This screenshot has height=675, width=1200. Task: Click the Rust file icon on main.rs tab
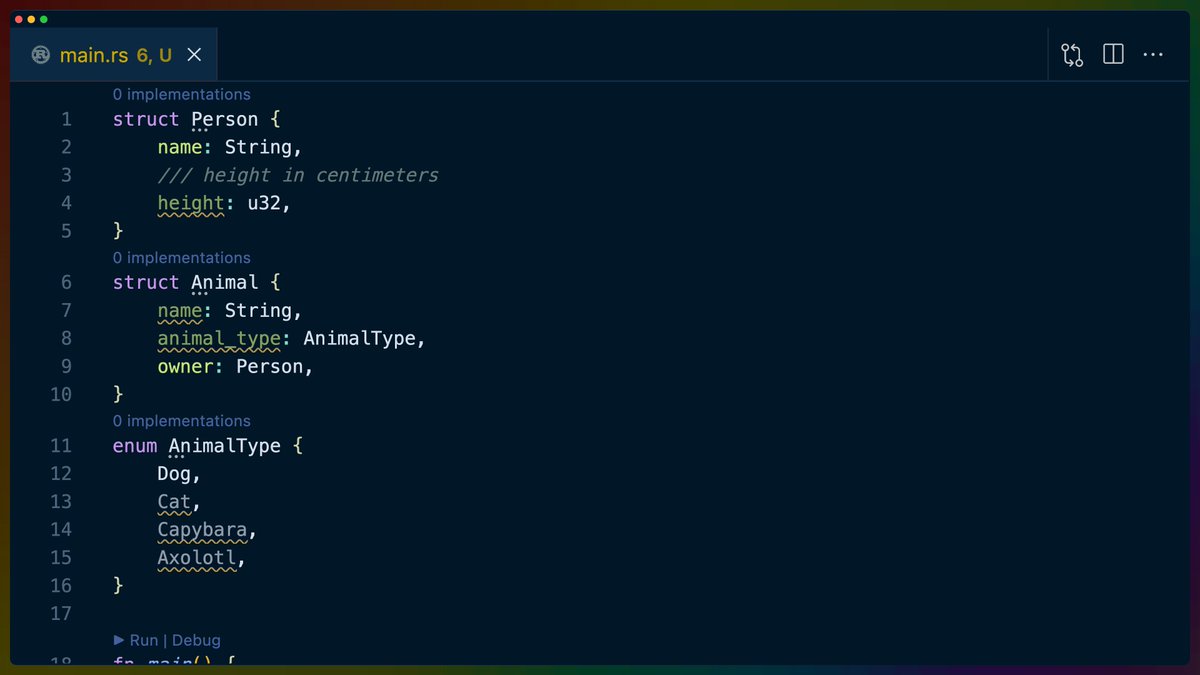(x=41, y=55)
